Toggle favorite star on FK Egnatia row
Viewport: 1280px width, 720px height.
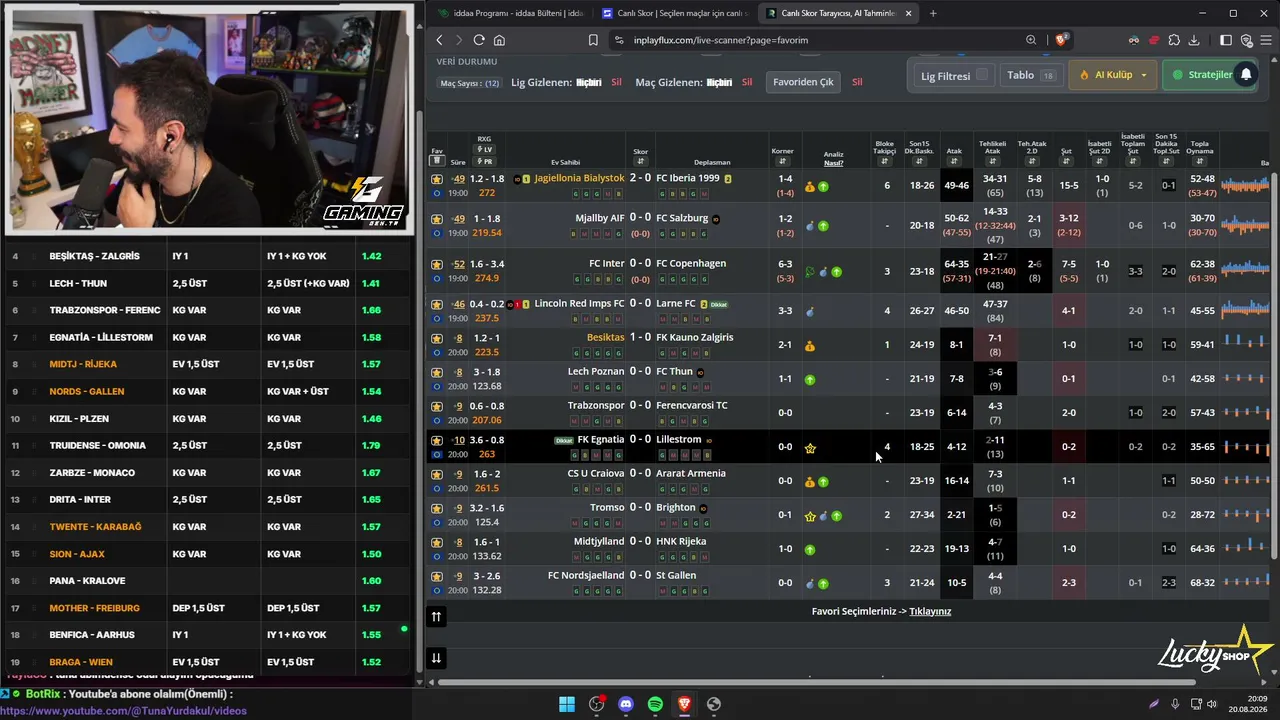437,440
